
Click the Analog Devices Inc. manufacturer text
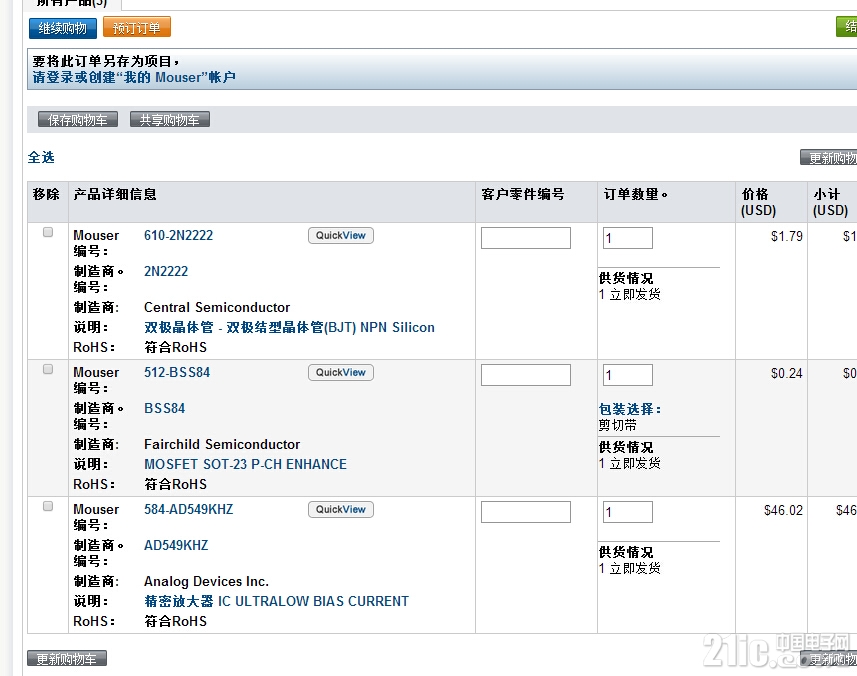(x=206, y=581)
